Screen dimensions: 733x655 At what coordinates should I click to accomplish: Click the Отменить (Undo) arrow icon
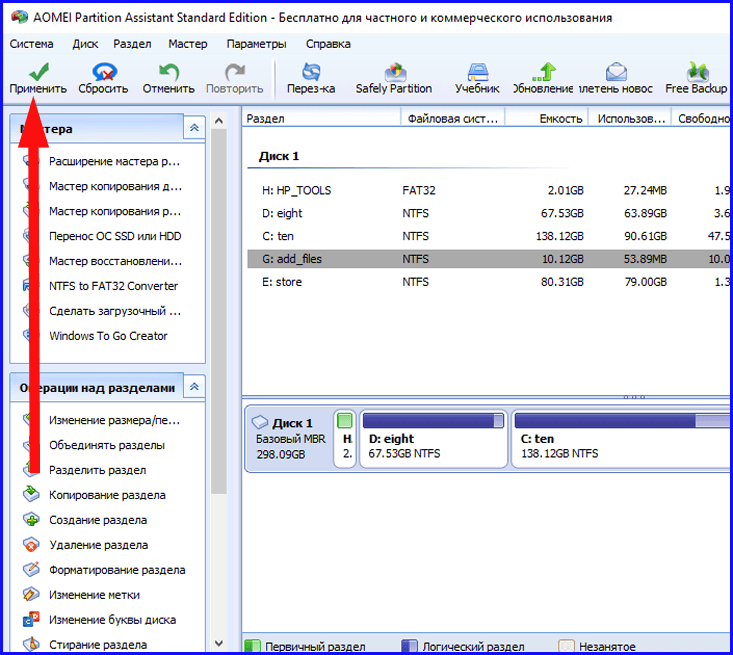pyautogui.click(x=169, y=72)
